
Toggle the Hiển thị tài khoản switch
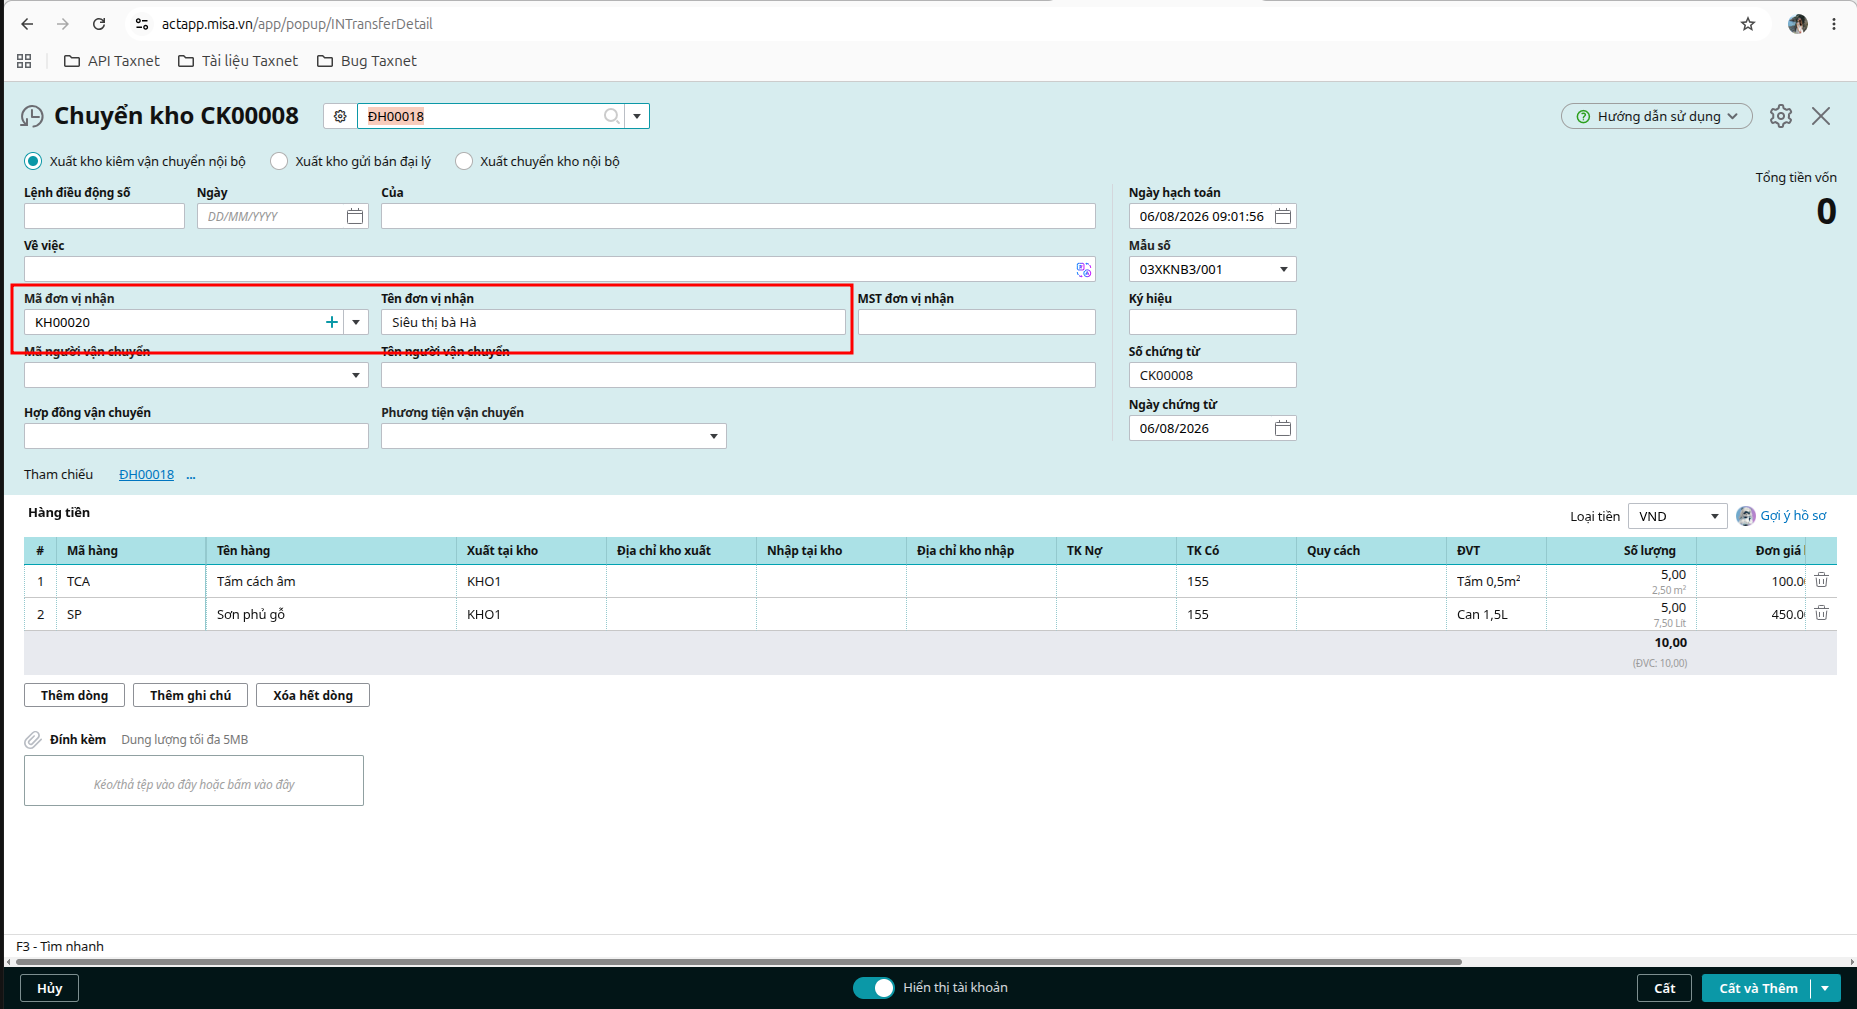point(874,988)
